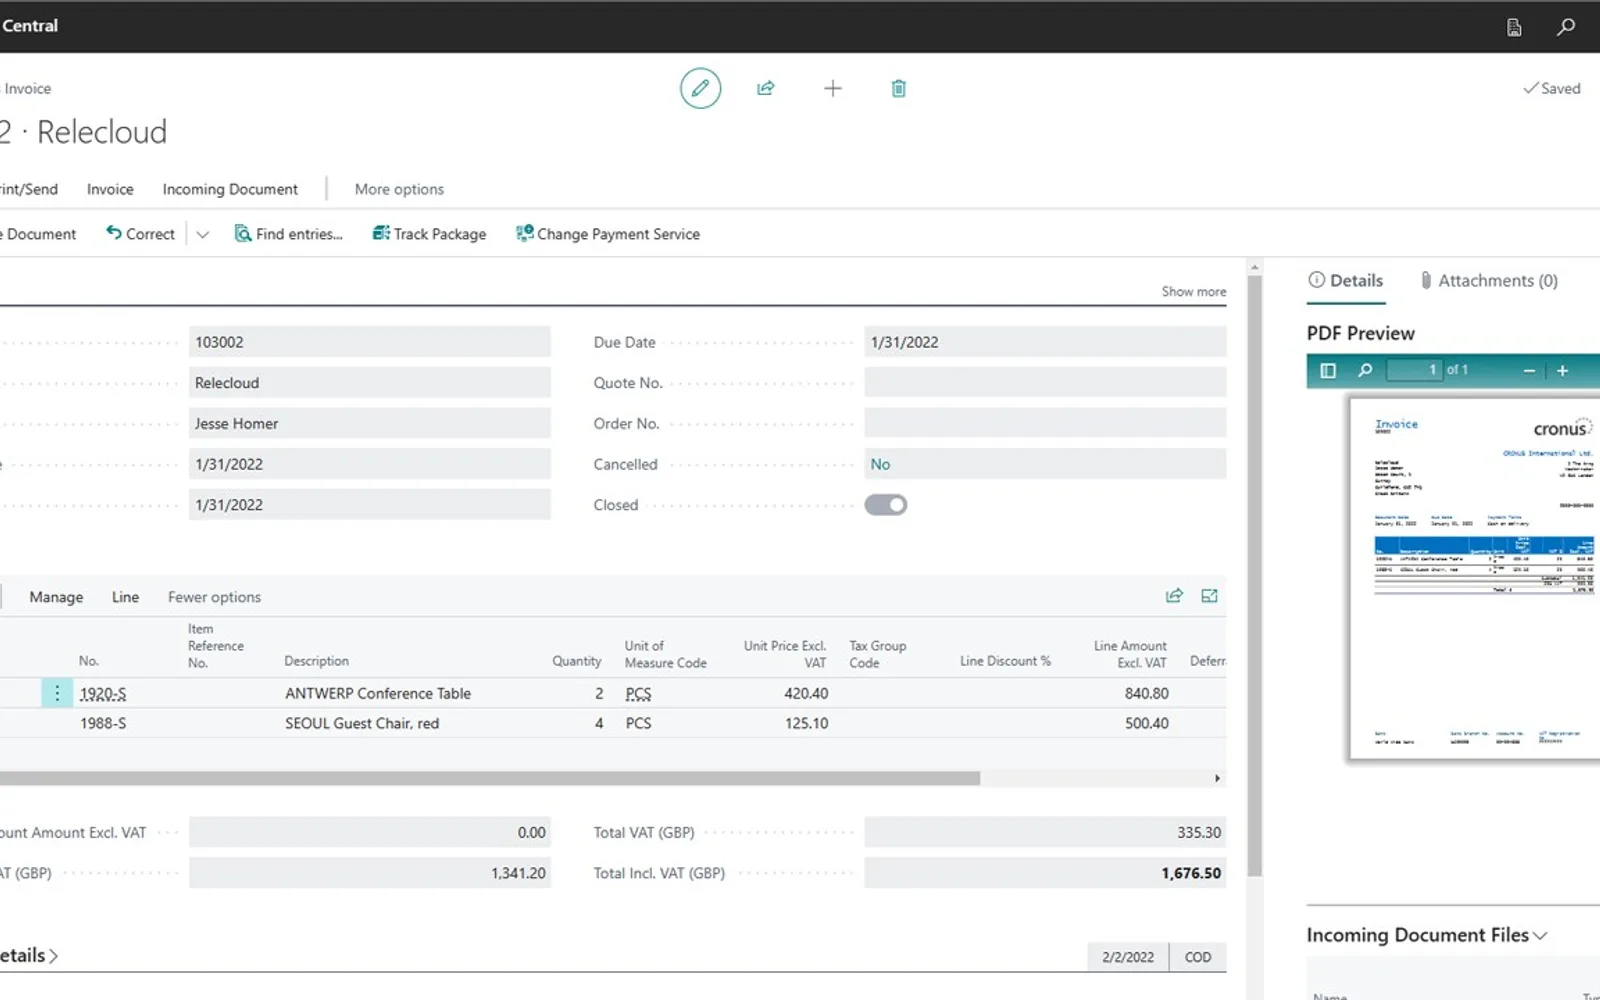Click Cancelled value No
This screenshot has width=1600, height=1000.
880,464
